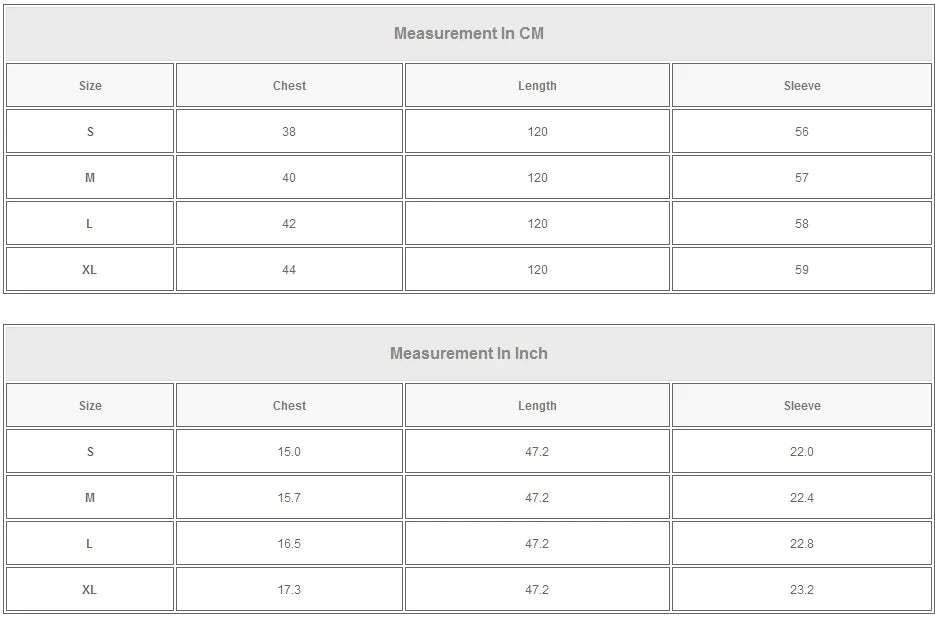935x617 pixels.
Task: Click the chest value 40 cell
Action: [x=289, y=178]
